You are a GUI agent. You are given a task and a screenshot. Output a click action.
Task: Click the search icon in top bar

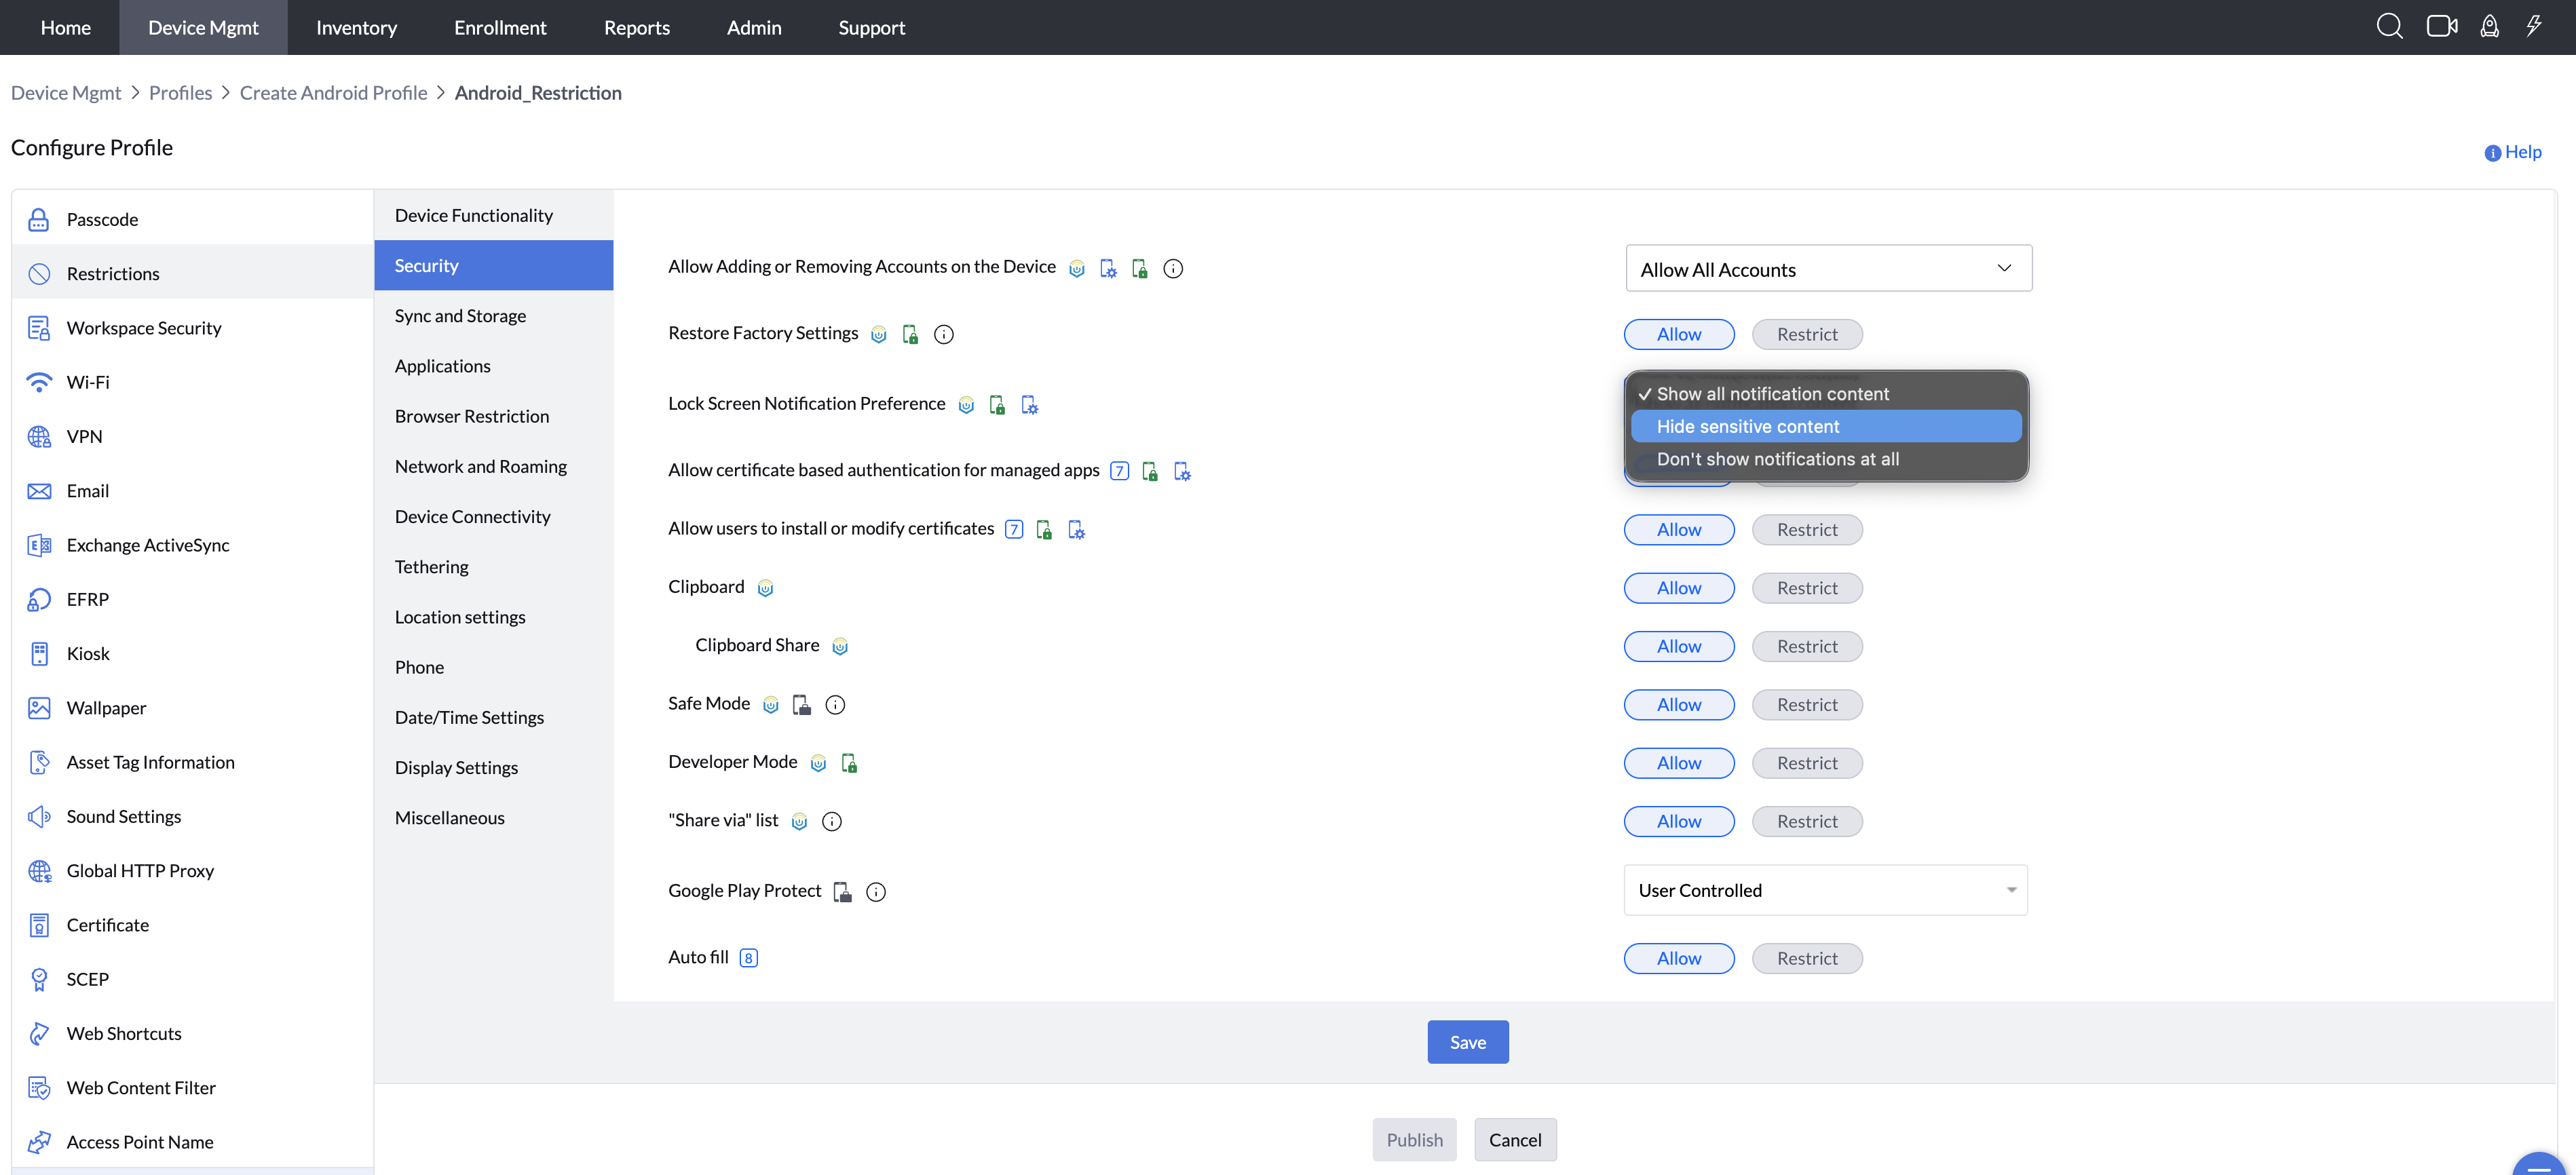point(2389,27)
